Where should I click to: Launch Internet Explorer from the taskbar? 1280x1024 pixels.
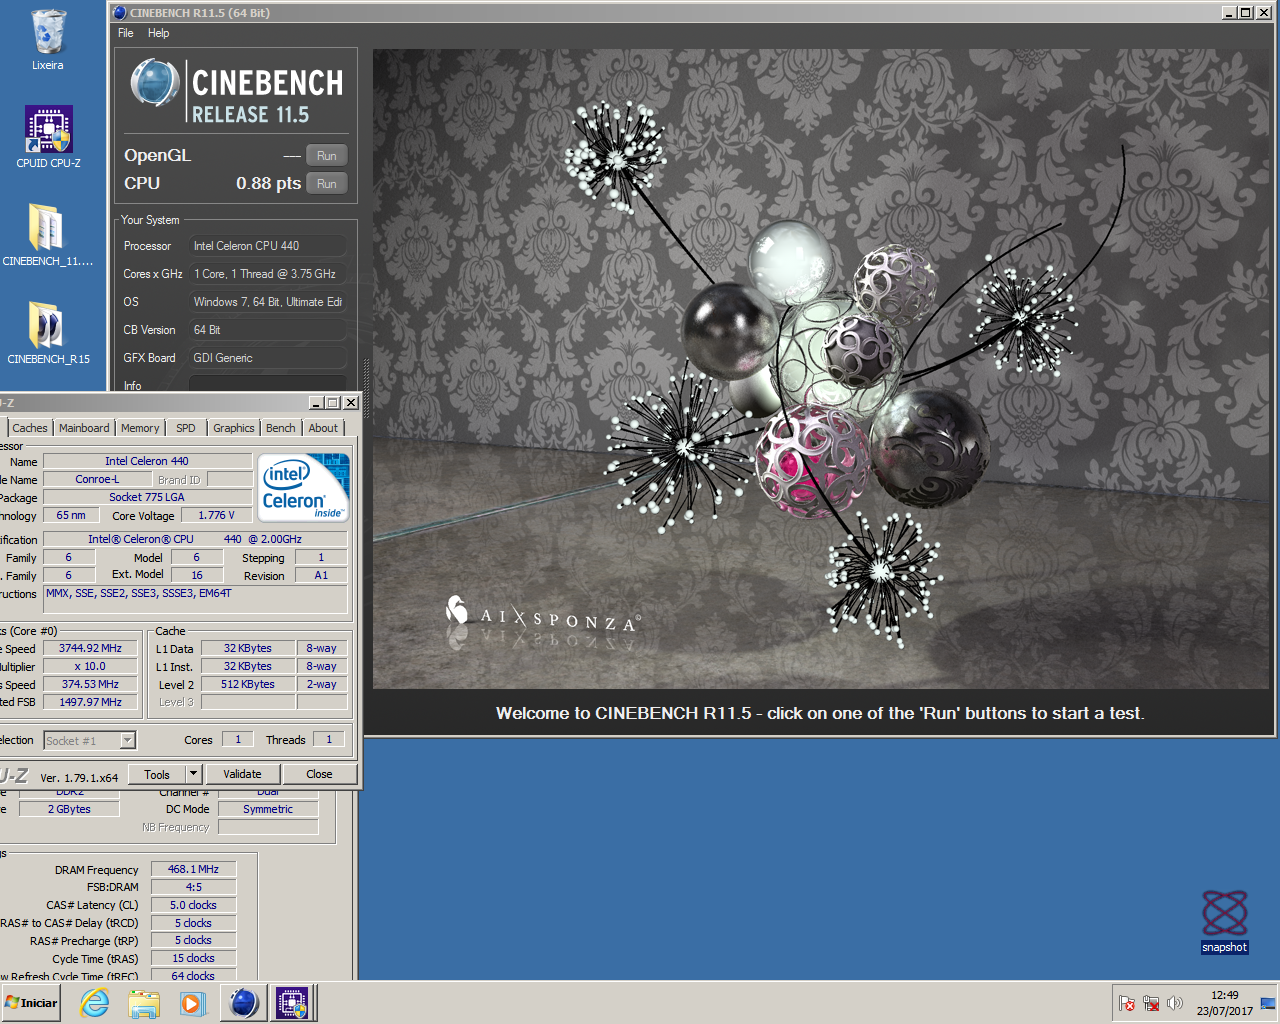tap(95, 1003)
